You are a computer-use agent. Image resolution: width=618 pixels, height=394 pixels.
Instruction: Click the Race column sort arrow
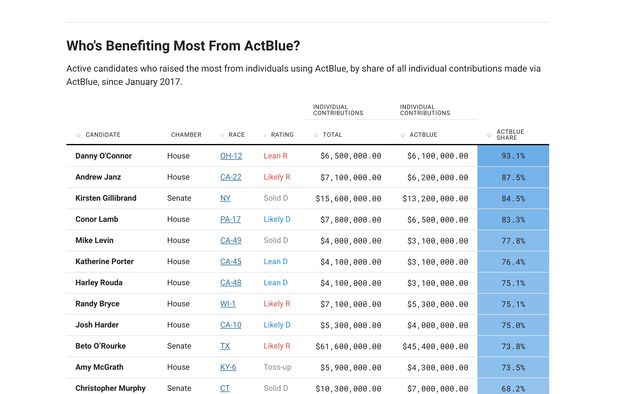[x=222, y=135]
